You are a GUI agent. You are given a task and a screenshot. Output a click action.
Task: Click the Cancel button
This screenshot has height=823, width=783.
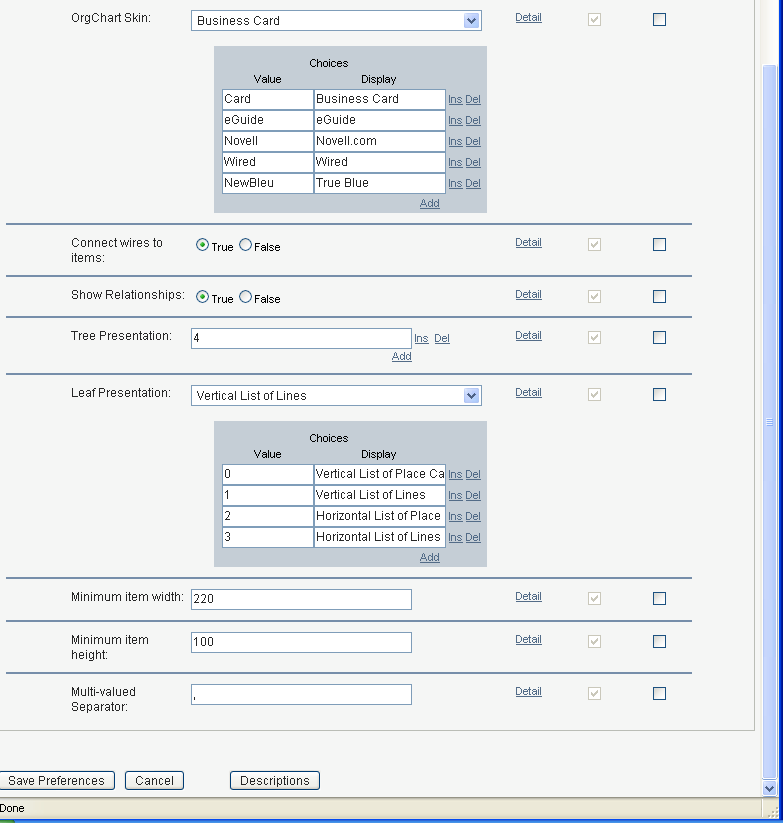pyautogui.click(x=154, y=780)
